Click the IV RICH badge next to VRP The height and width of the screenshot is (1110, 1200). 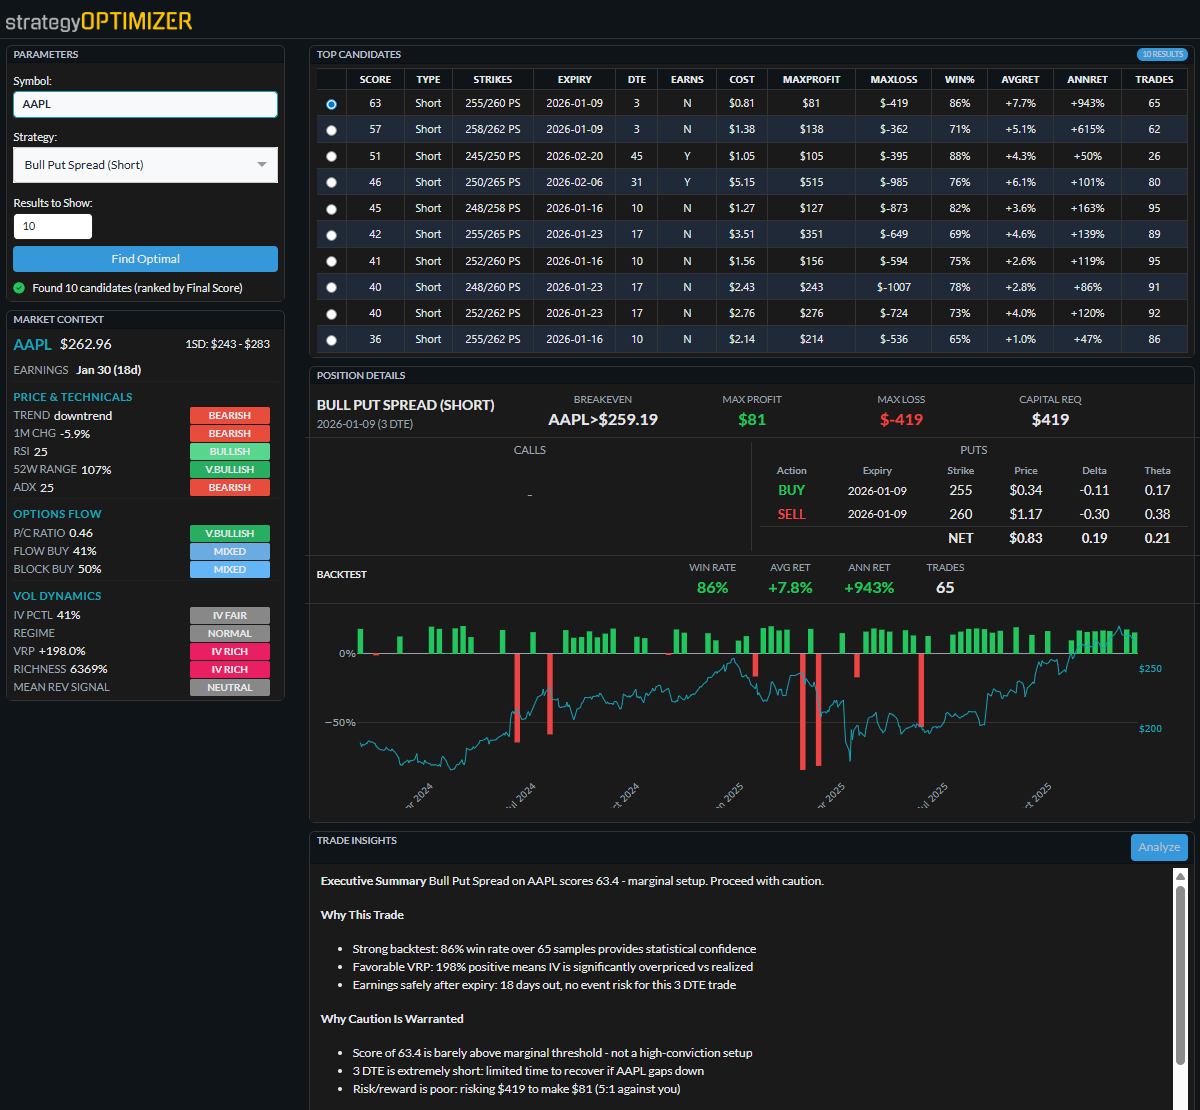tap(229, 651)
